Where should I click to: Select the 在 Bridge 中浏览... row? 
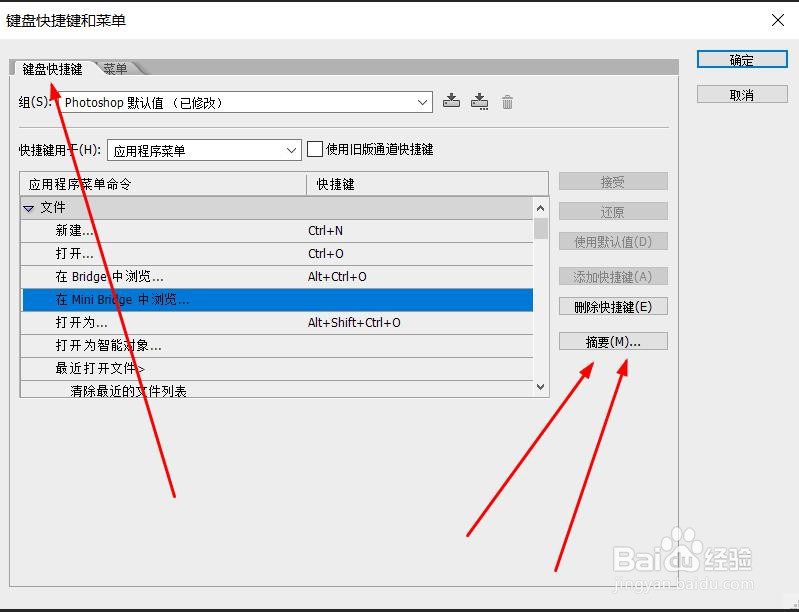277,277
